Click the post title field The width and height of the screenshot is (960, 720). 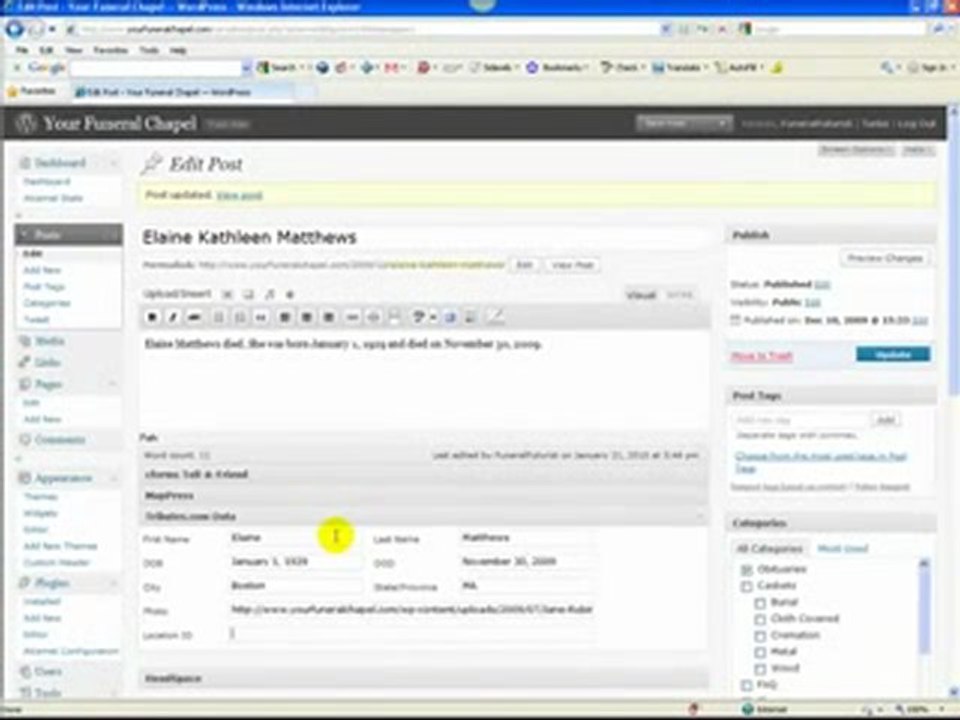[x=426, y=238]
